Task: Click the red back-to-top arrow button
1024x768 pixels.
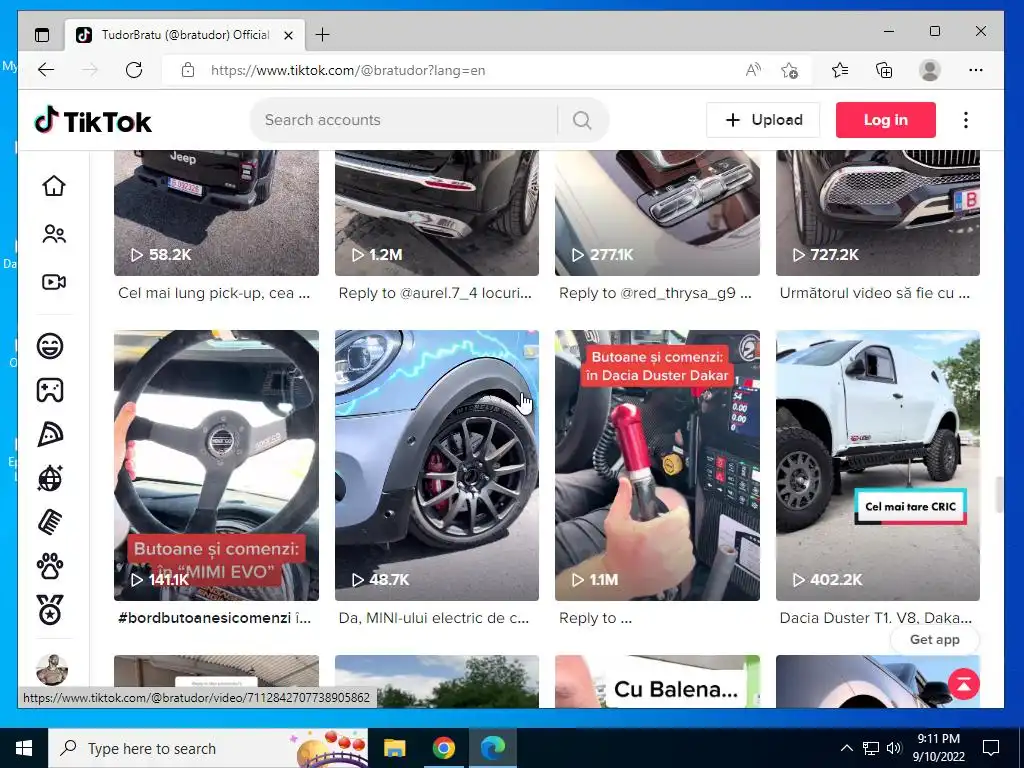Action: tap(964, 684)
